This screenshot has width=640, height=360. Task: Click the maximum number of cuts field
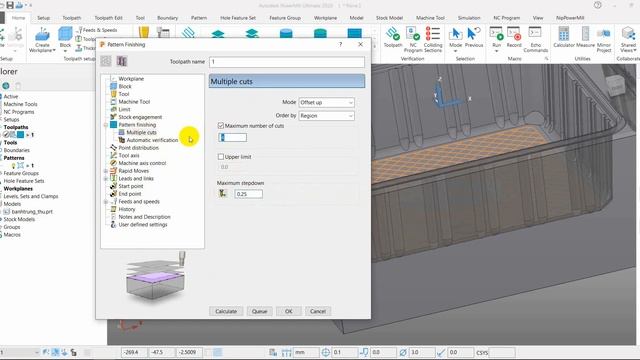point(232,137)
